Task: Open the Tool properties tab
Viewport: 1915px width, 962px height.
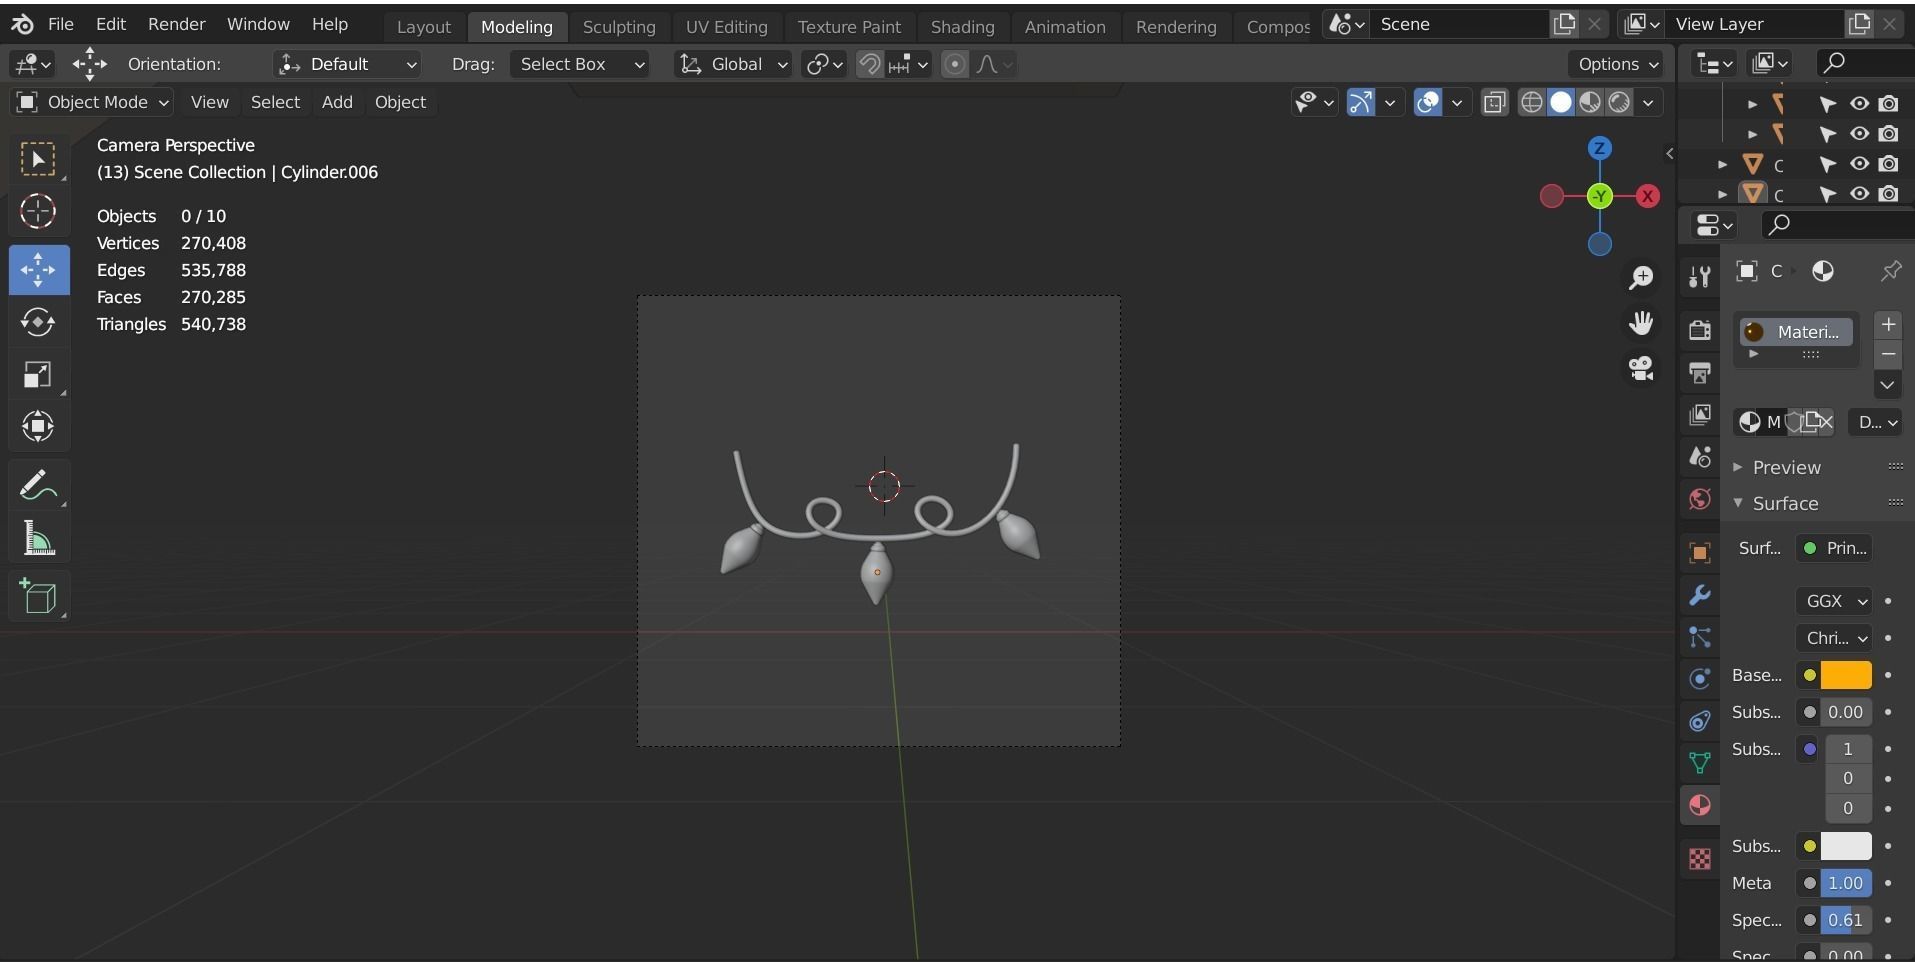Action: tap(1699, 277)
